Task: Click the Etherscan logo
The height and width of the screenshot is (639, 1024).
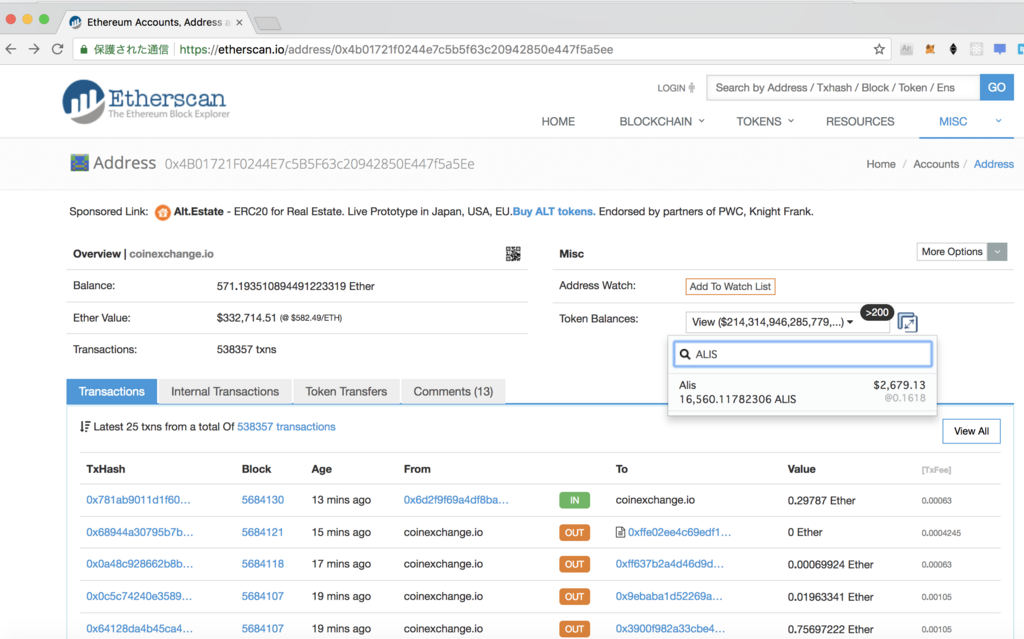Action: click(146, 101)
